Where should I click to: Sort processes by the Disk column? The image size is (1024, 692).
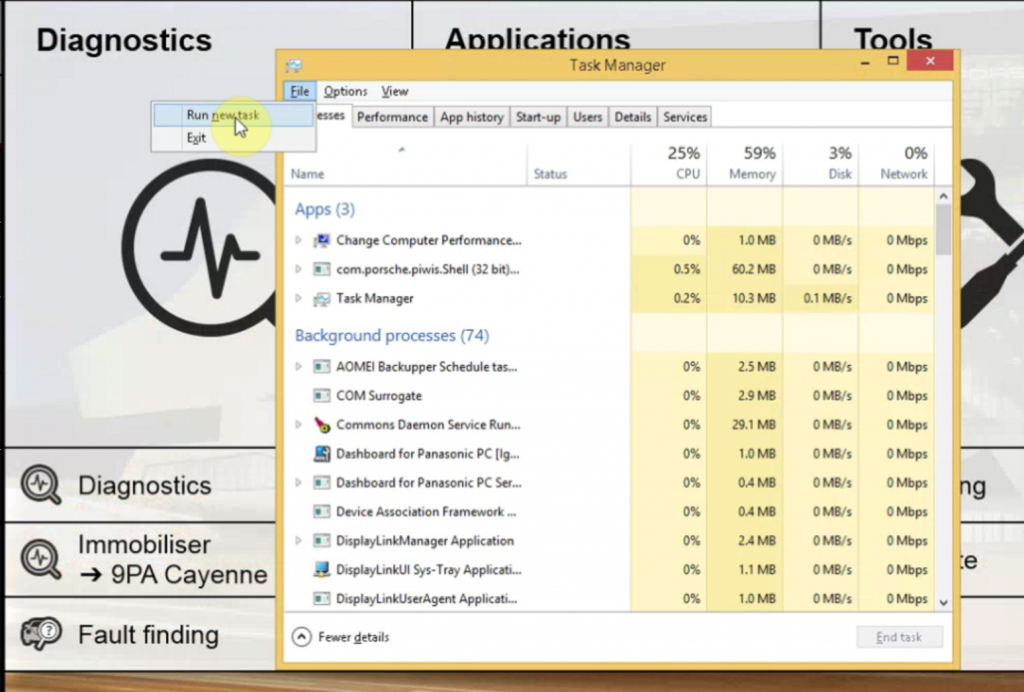820,163
